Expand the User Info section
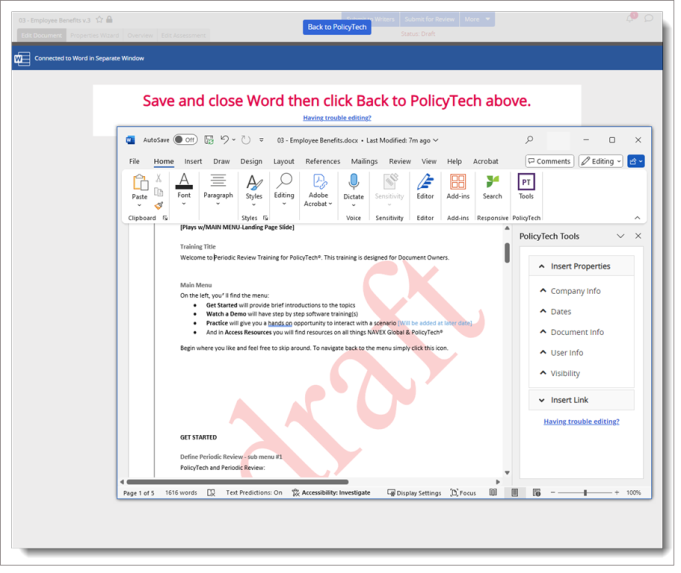Image resolution: width=681 pixels, height=573 pixels. [x=562, y=353]
